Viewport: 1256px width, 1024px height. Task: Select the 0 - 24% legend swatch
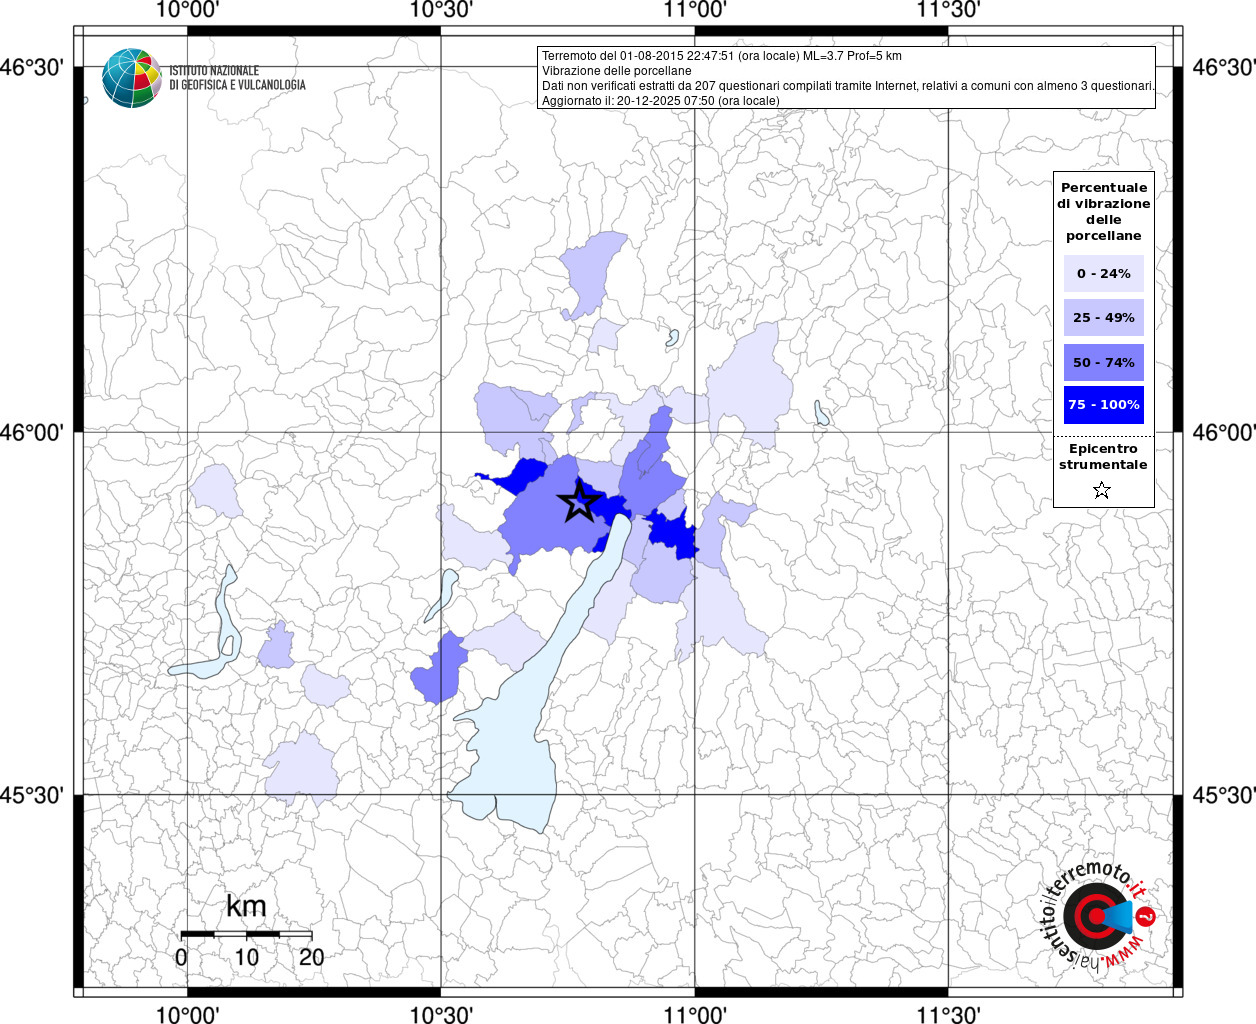1103,273
